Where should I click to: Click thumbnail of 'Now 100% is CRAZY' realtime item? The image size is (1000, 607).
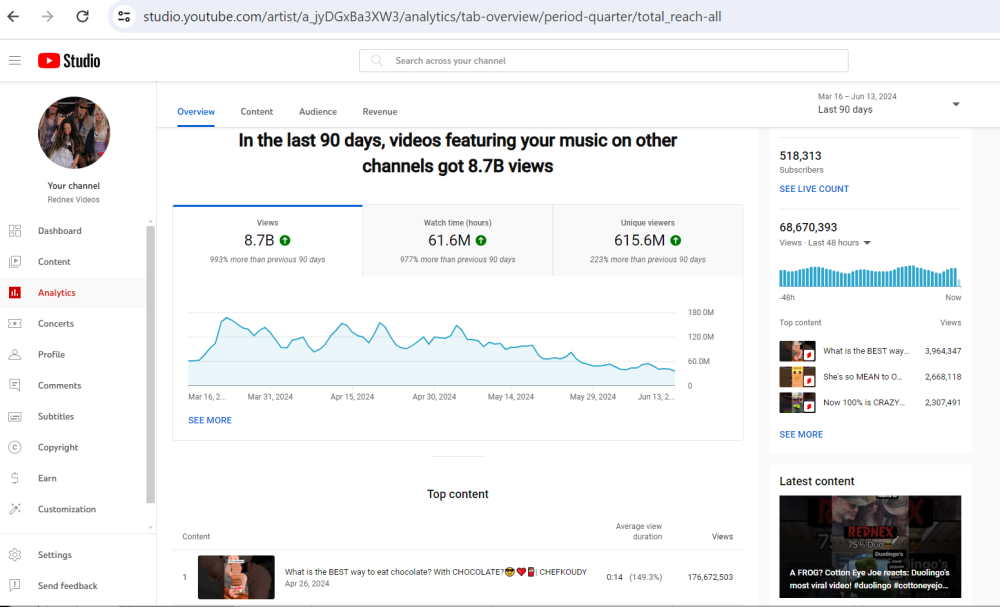pyautogui.click(x=797, y=402)
